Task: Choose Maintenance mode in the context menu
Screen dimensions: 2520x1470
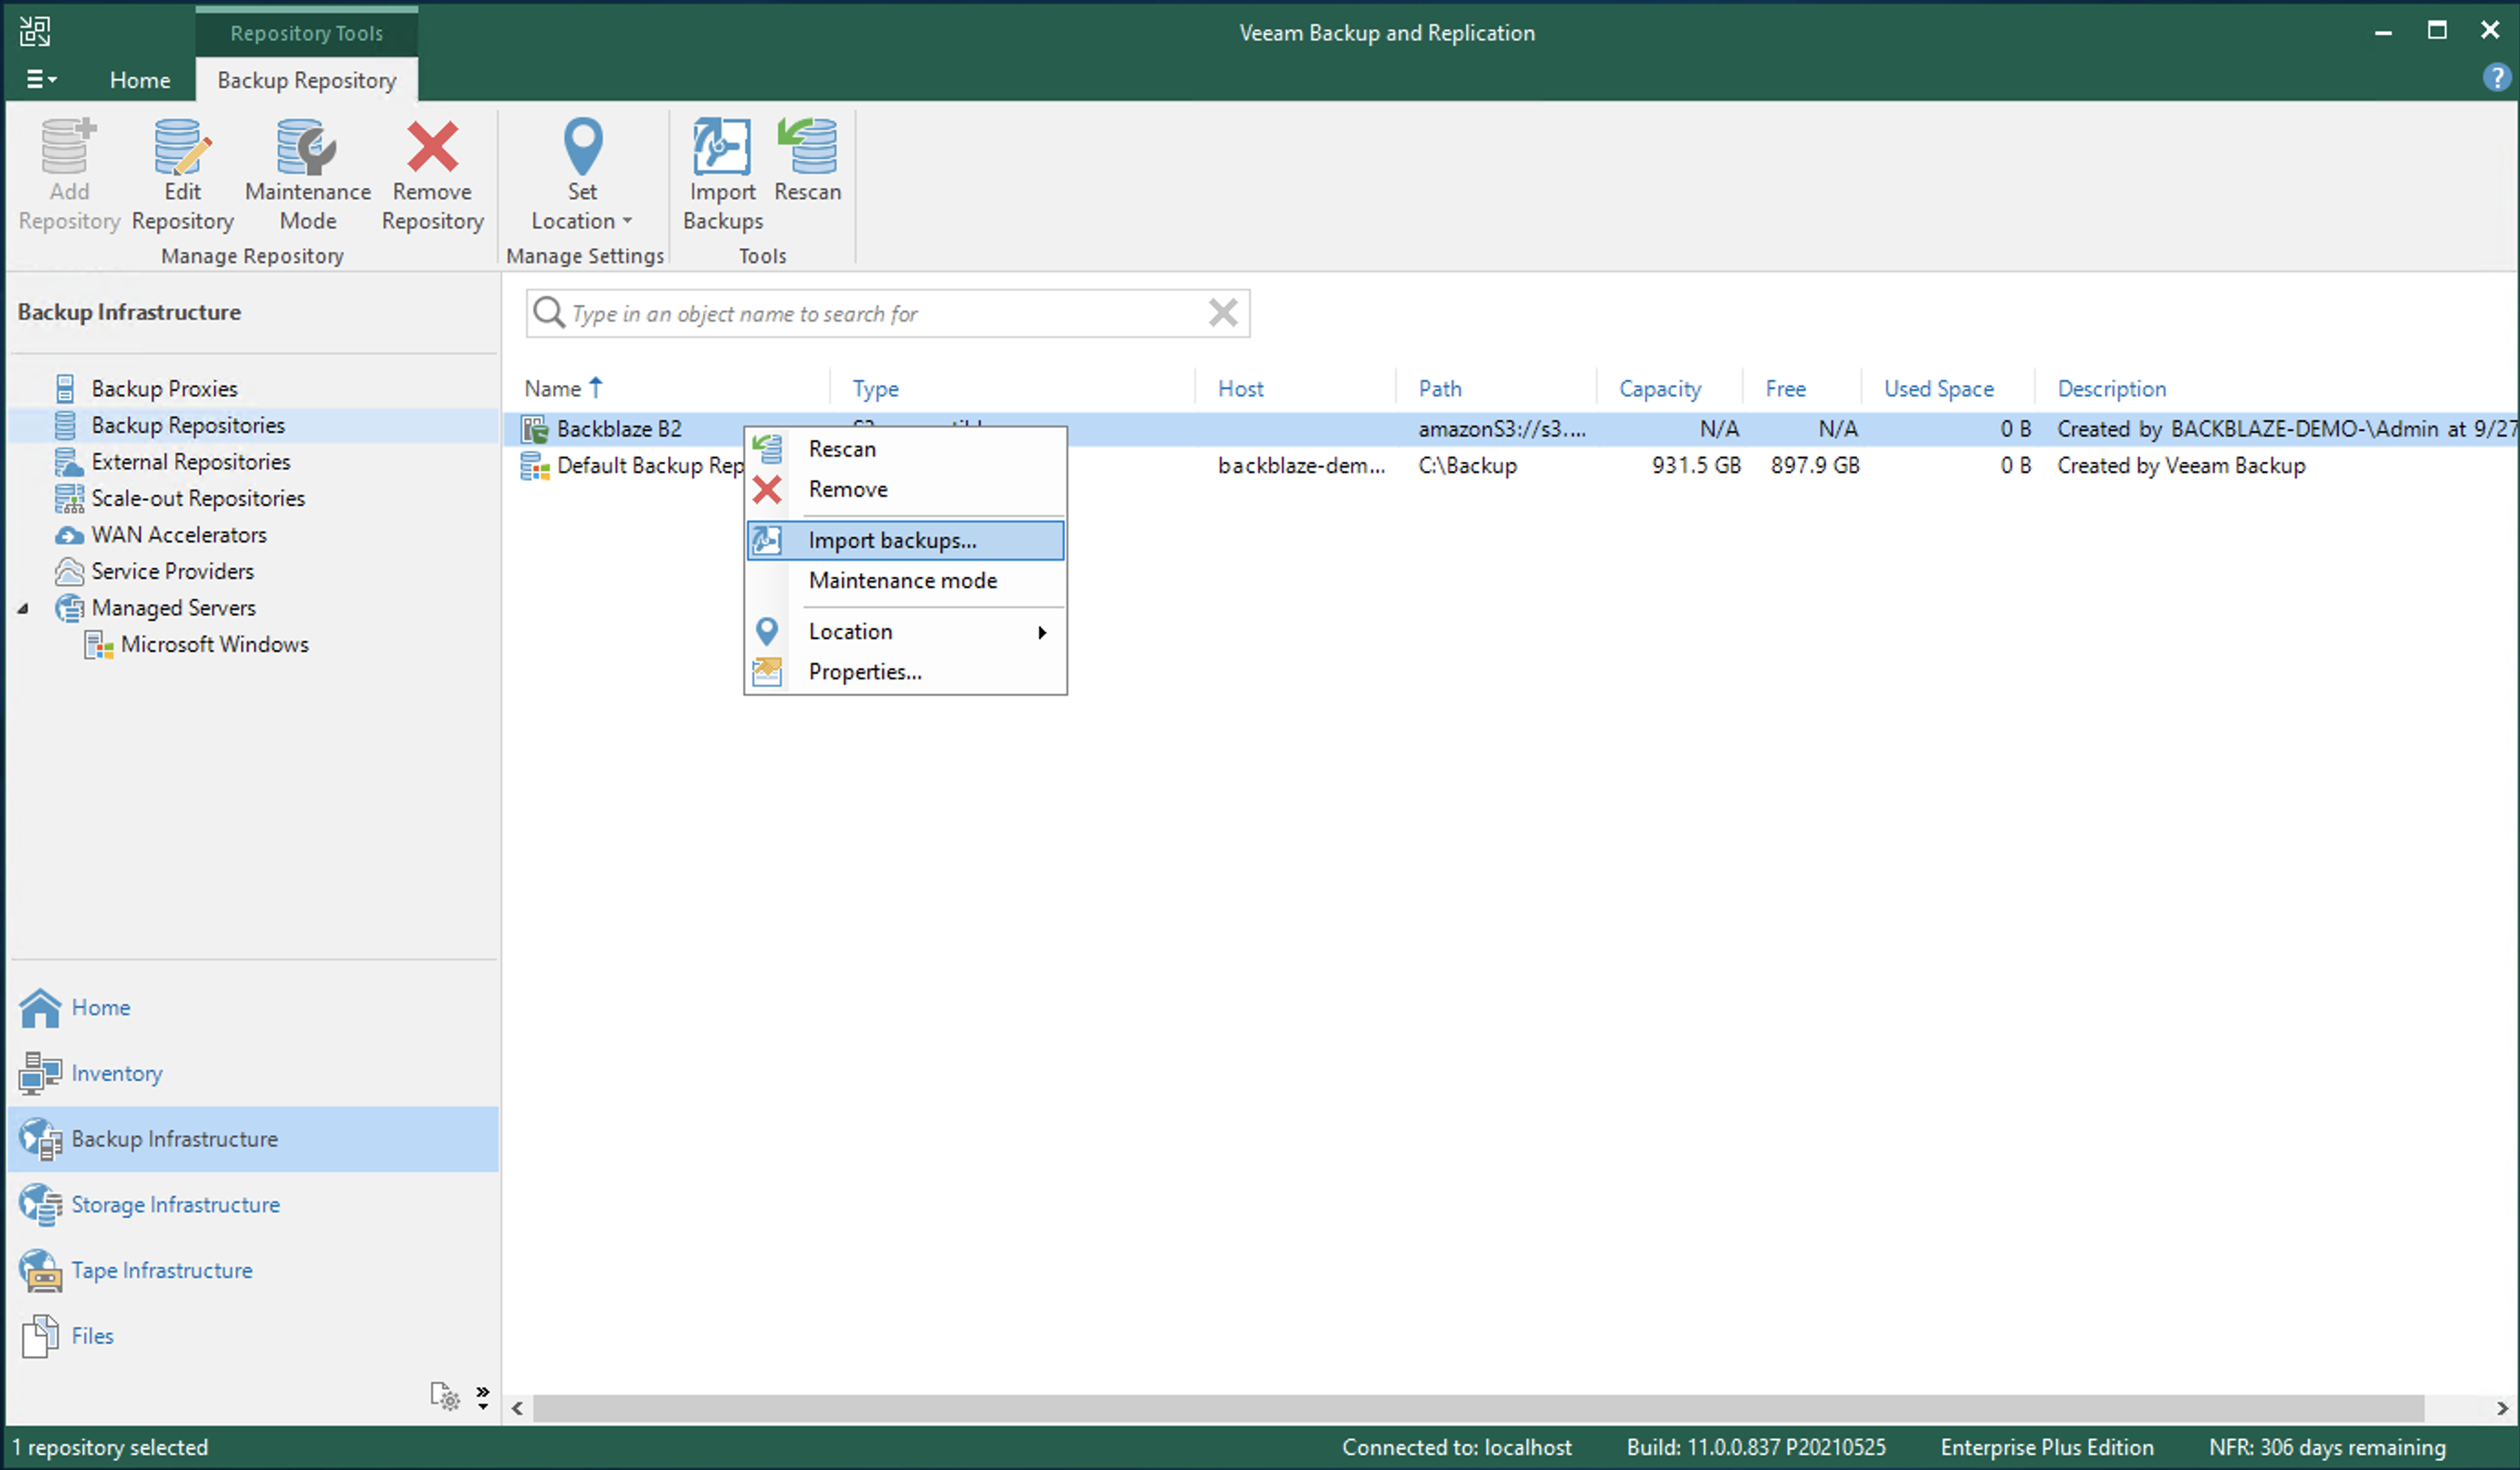Action: coord(905,580)
